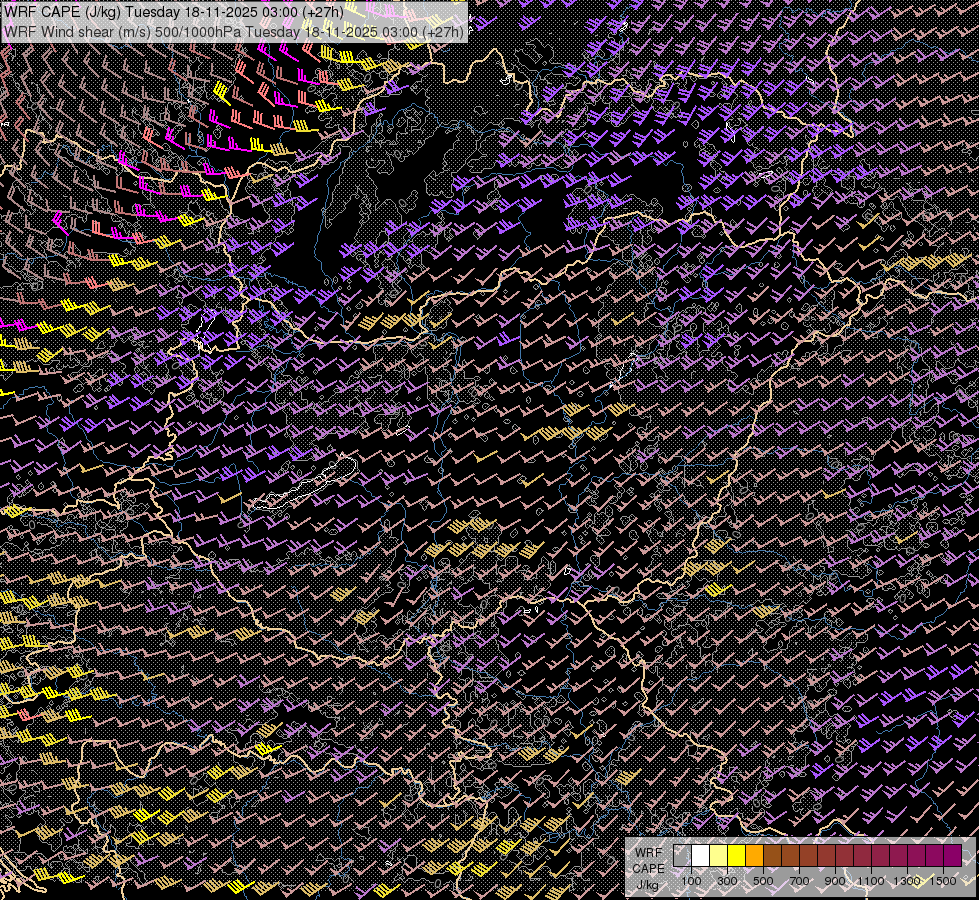Click the legend label "500"
Screen dimensions: 979x900
tap(763, 881)
